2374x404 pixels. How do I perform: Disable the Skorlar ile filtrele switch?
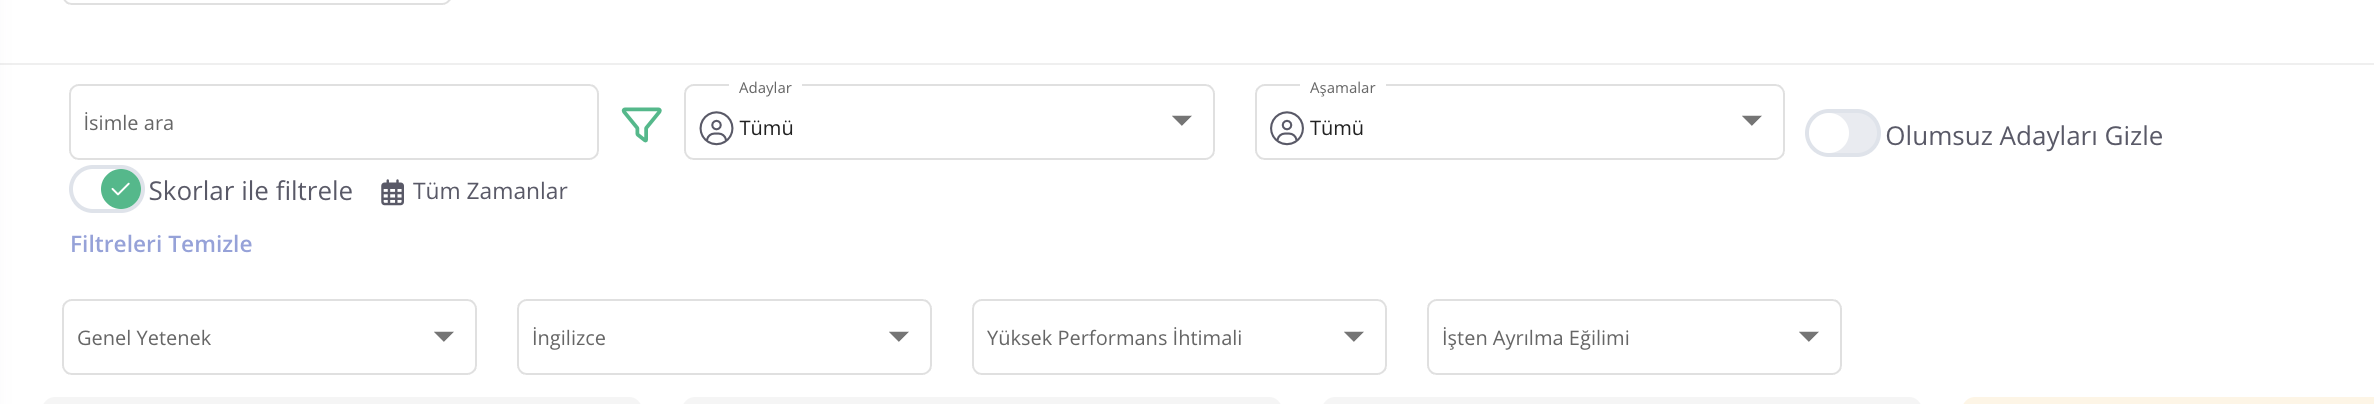point(107,189)
